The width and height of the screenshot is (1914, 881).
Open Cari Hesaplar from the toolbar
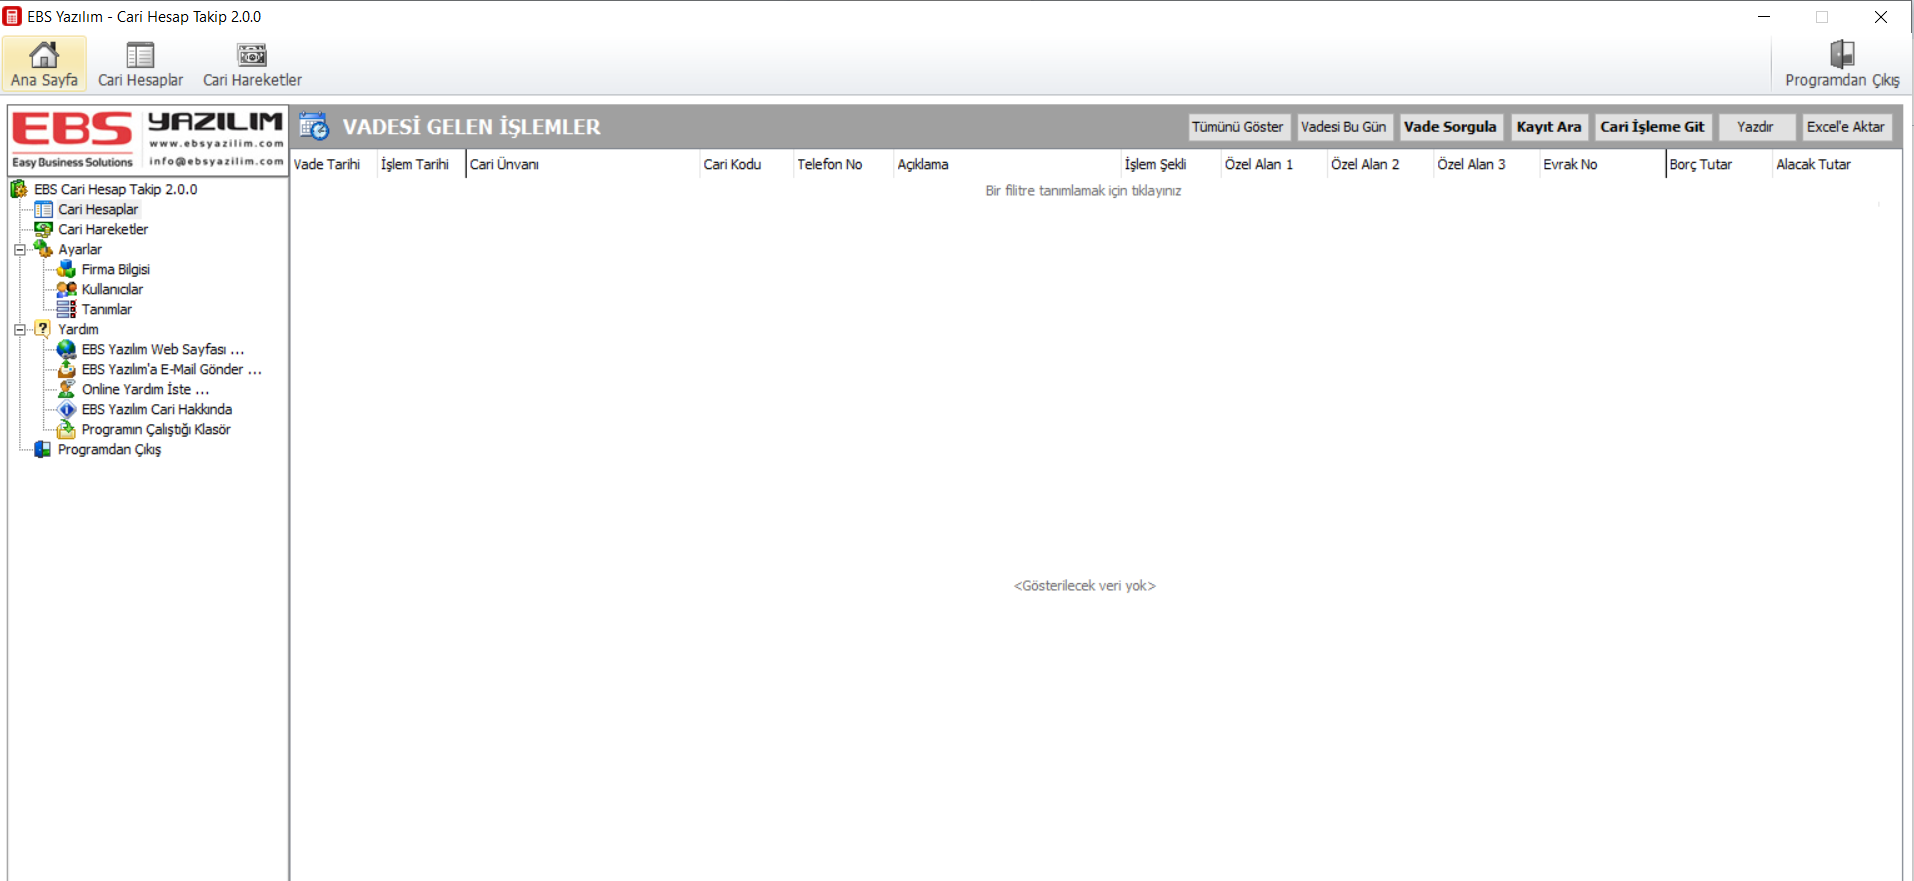[140, 55]
